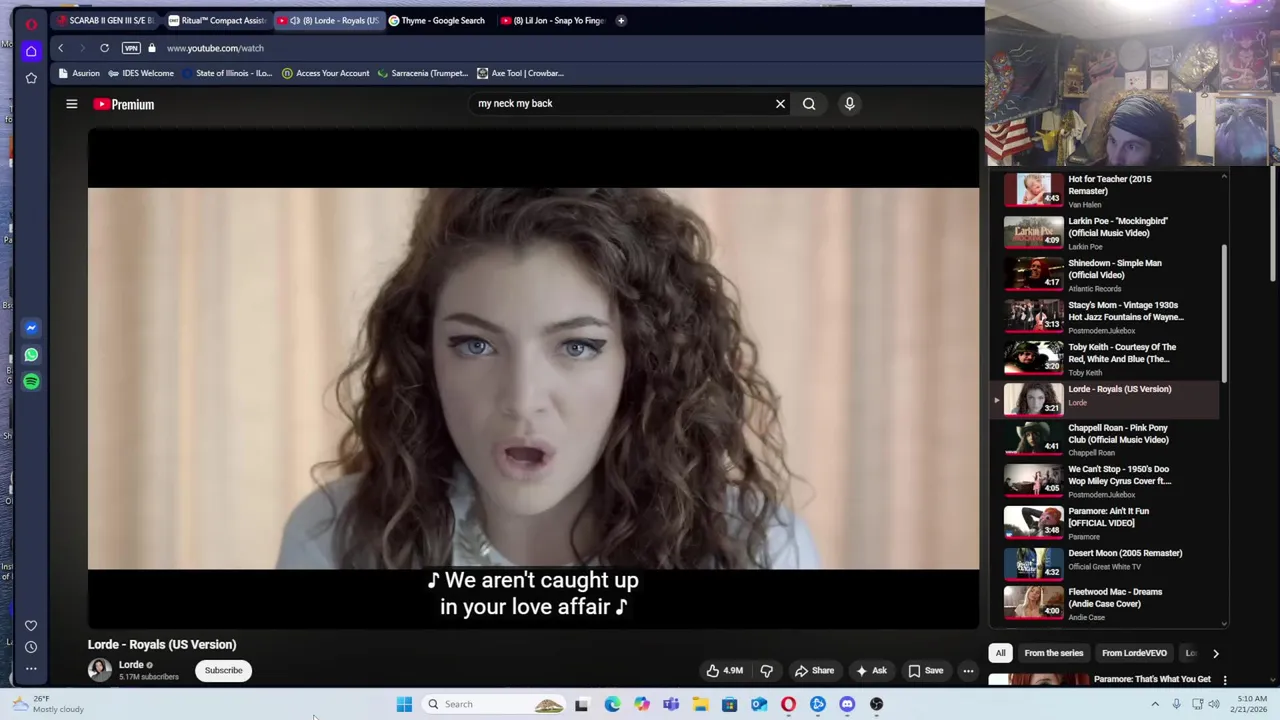Click the Lorde channel name link
1280x720 pixels.
(131, 665)
